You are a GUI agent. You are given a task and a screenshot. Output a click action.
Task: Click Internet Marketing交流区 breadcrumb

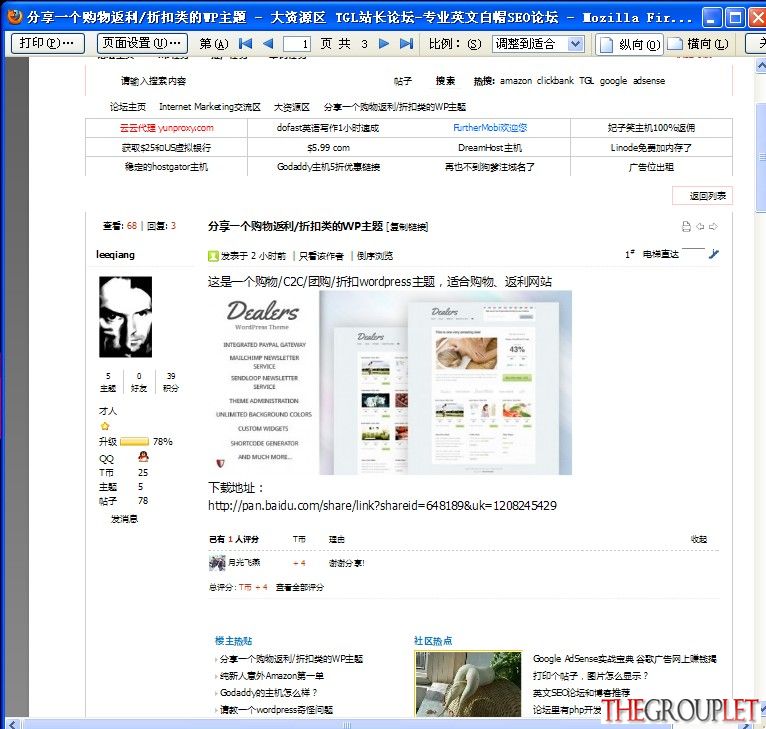[210, 107]
